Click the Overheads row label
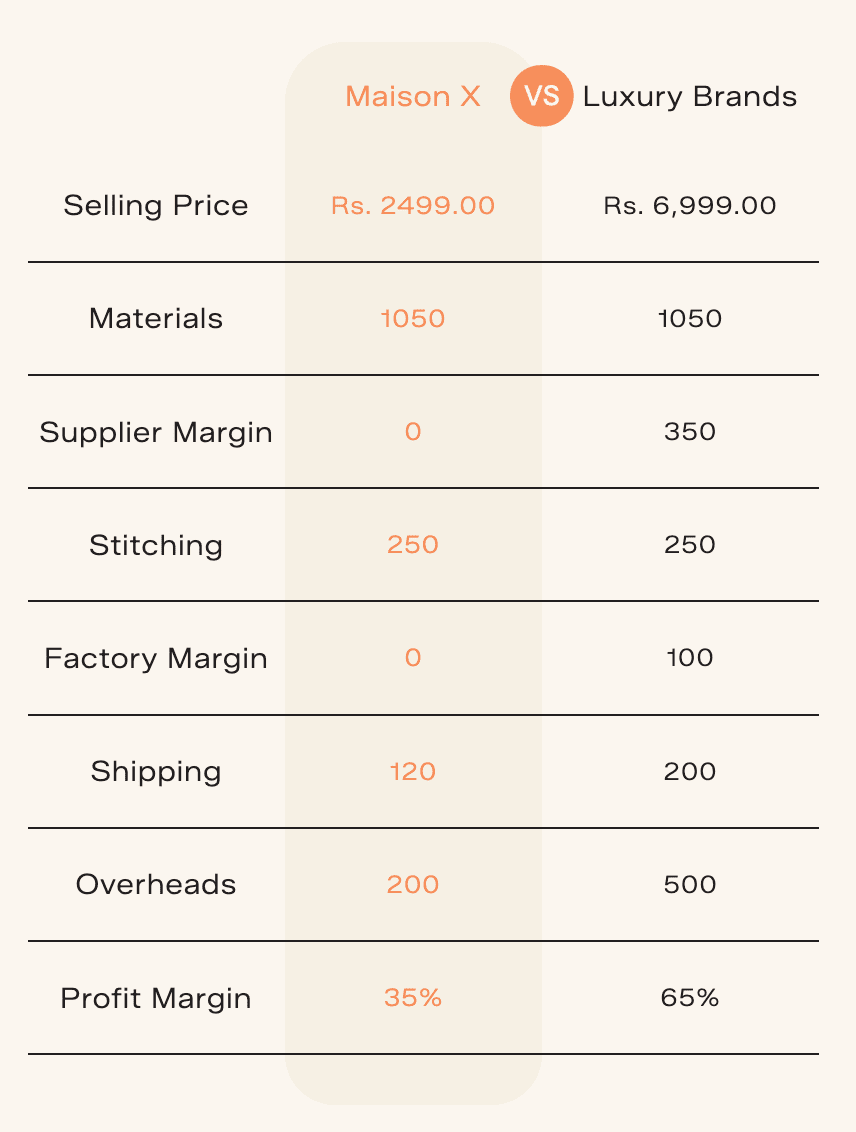This screenshot has width=856, height=1132. click(x=156, y=885)
